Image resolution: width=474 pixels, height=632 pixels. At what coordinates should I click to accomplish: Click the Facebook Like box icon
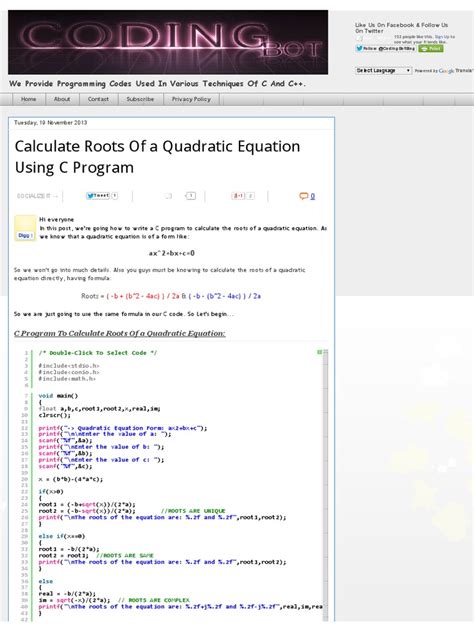coord(359,39)
